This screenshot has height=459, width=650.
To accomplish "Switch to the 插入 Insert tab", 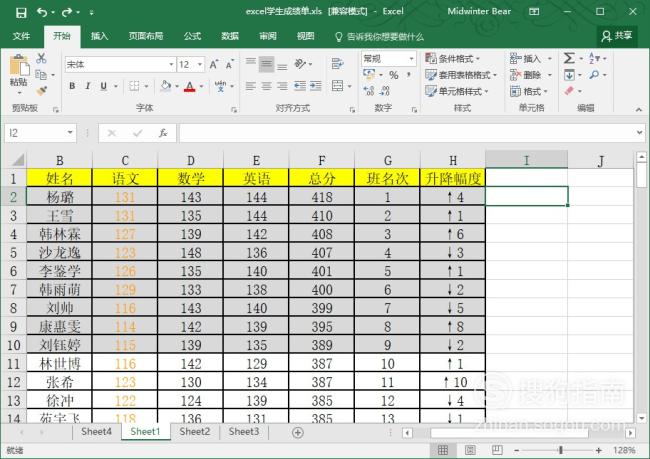I will click(x=99, y=36).
